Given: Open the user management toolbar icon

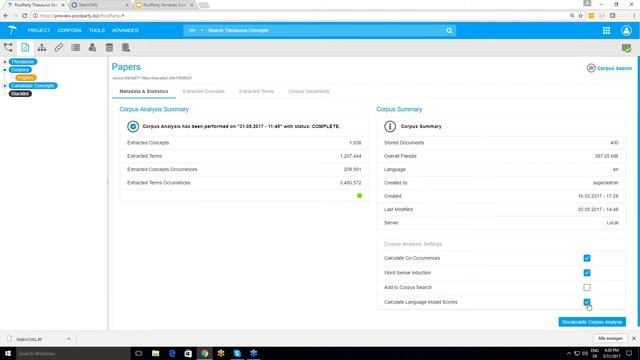Looking at the screenshot, I should (x=93, y=48).
